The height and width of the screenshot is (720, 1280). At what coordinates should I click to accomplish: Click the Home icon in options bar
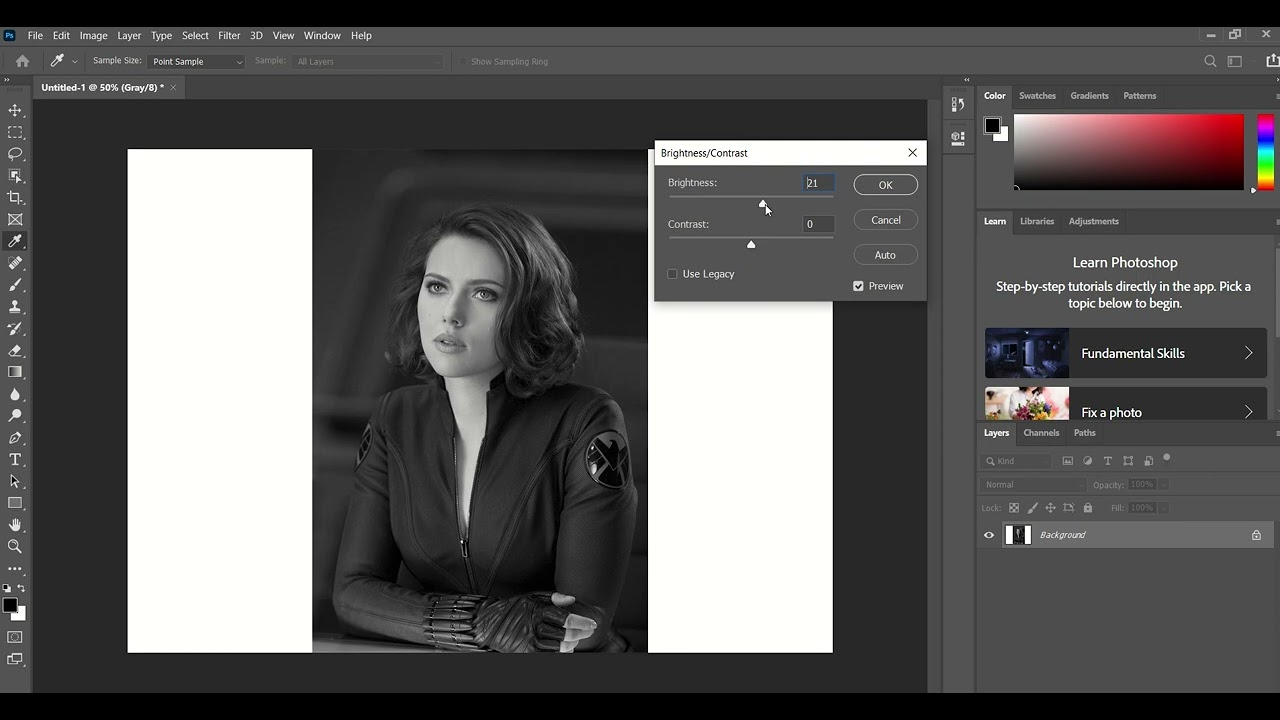coord(22,61)
